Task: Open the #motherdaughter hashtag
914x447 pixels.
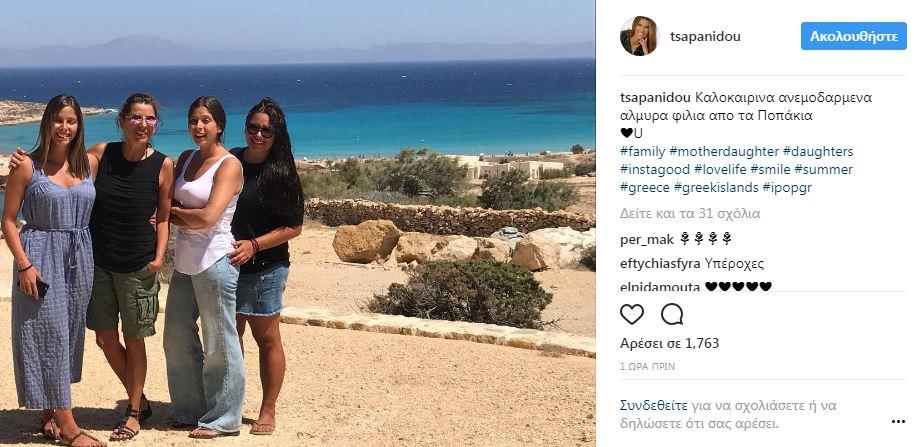Action: [x=724, y=152]
